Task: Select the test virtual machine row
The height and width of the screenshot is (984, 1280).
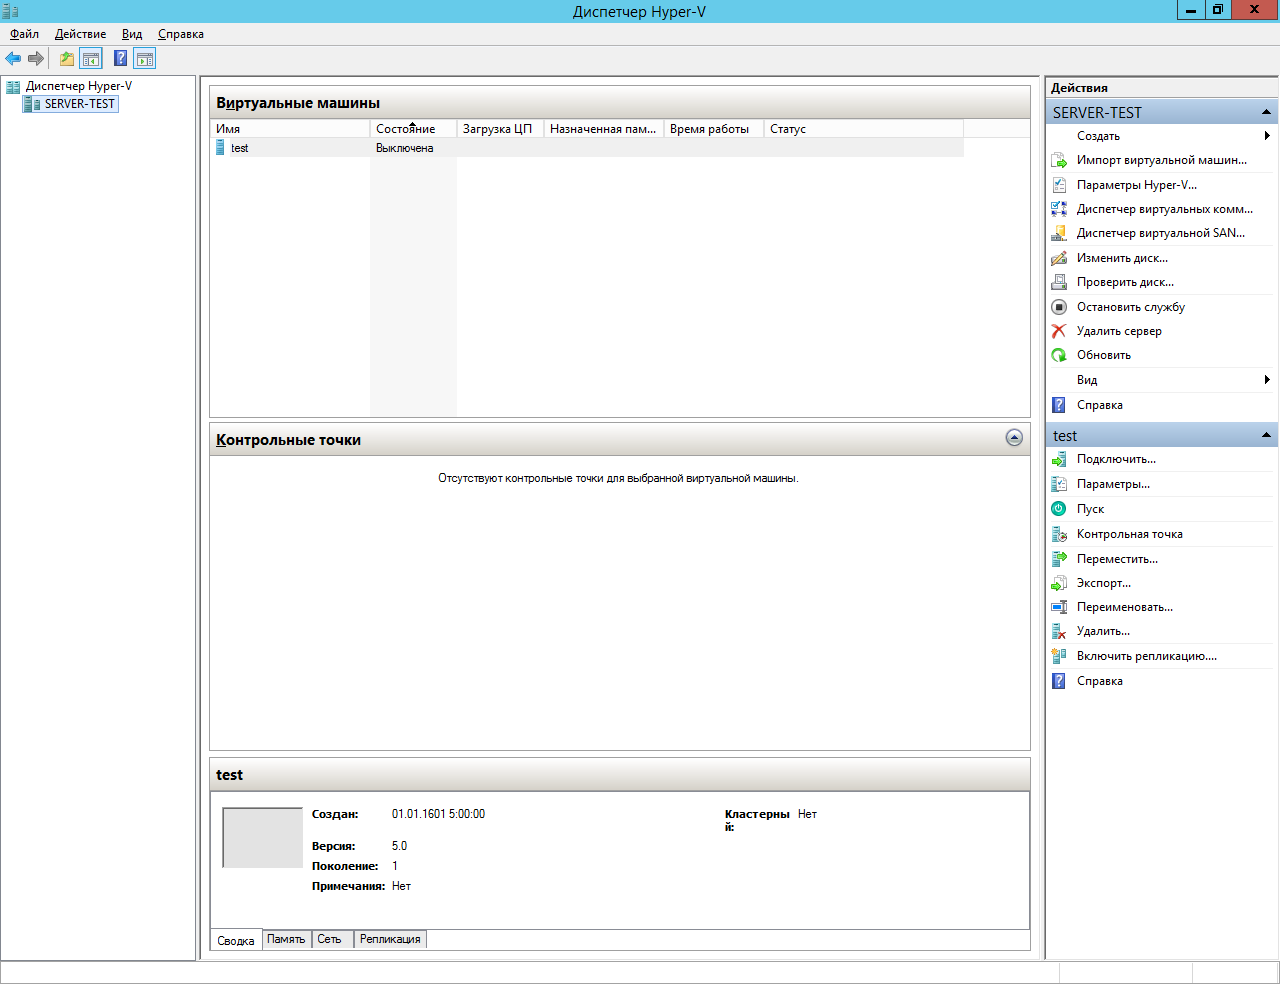Action: [588, 148]
